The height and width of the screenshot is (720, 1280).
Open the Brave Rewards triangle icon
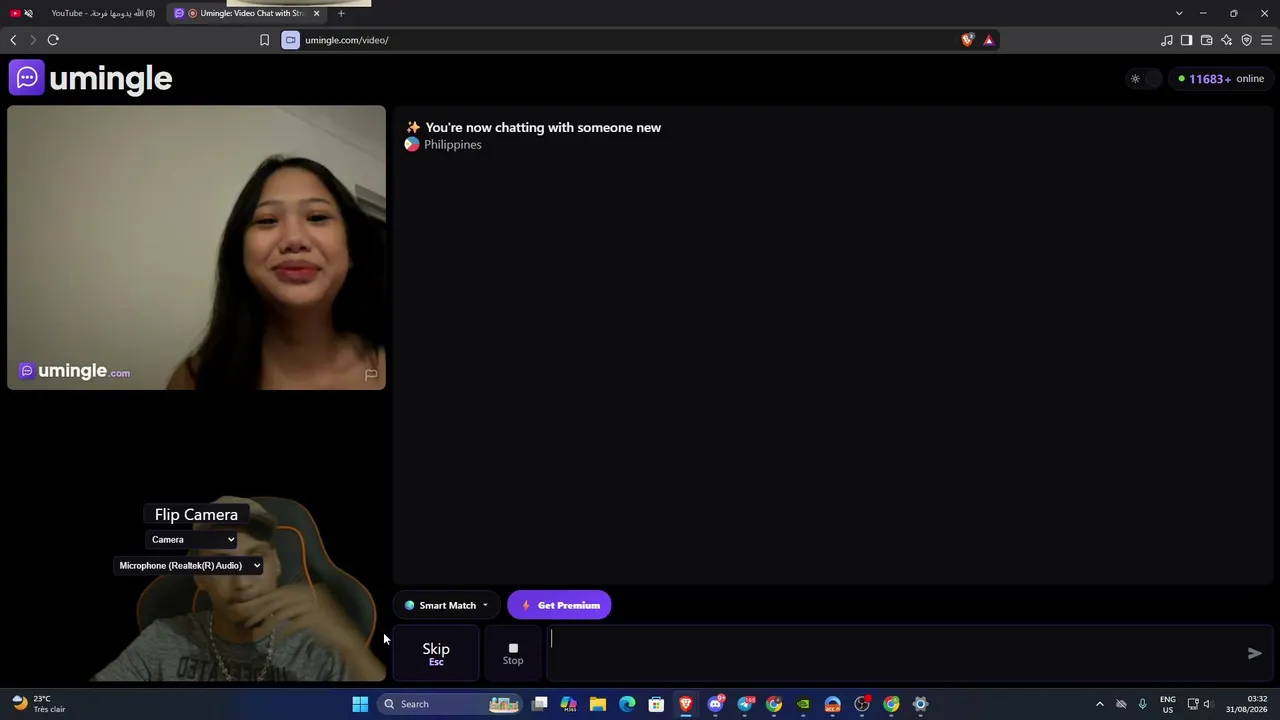tap(988, 40)
